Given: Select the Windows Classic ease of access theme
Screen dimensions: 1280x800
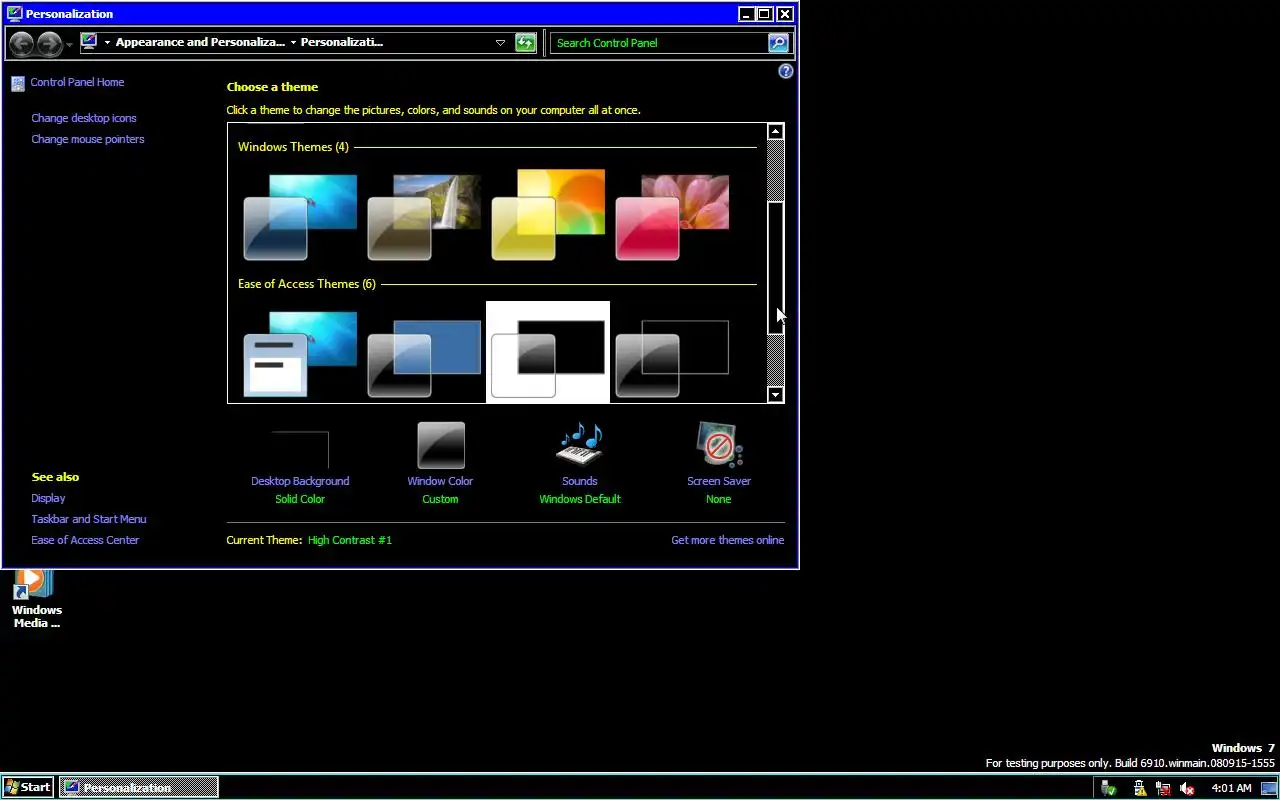Looking at the screenshot, I should coord(300,353).
